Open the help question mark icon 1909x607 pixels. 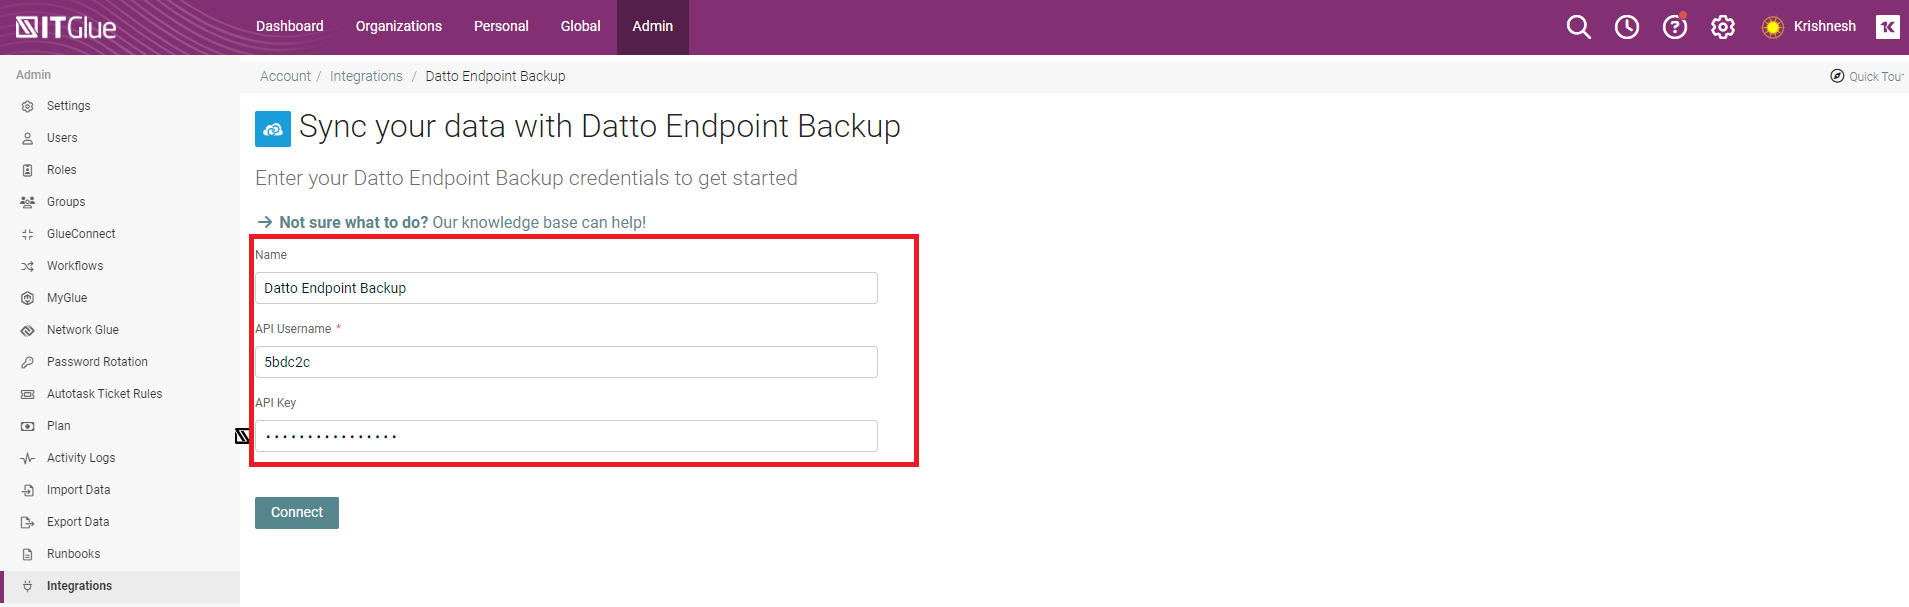[x=1675, y=27]
